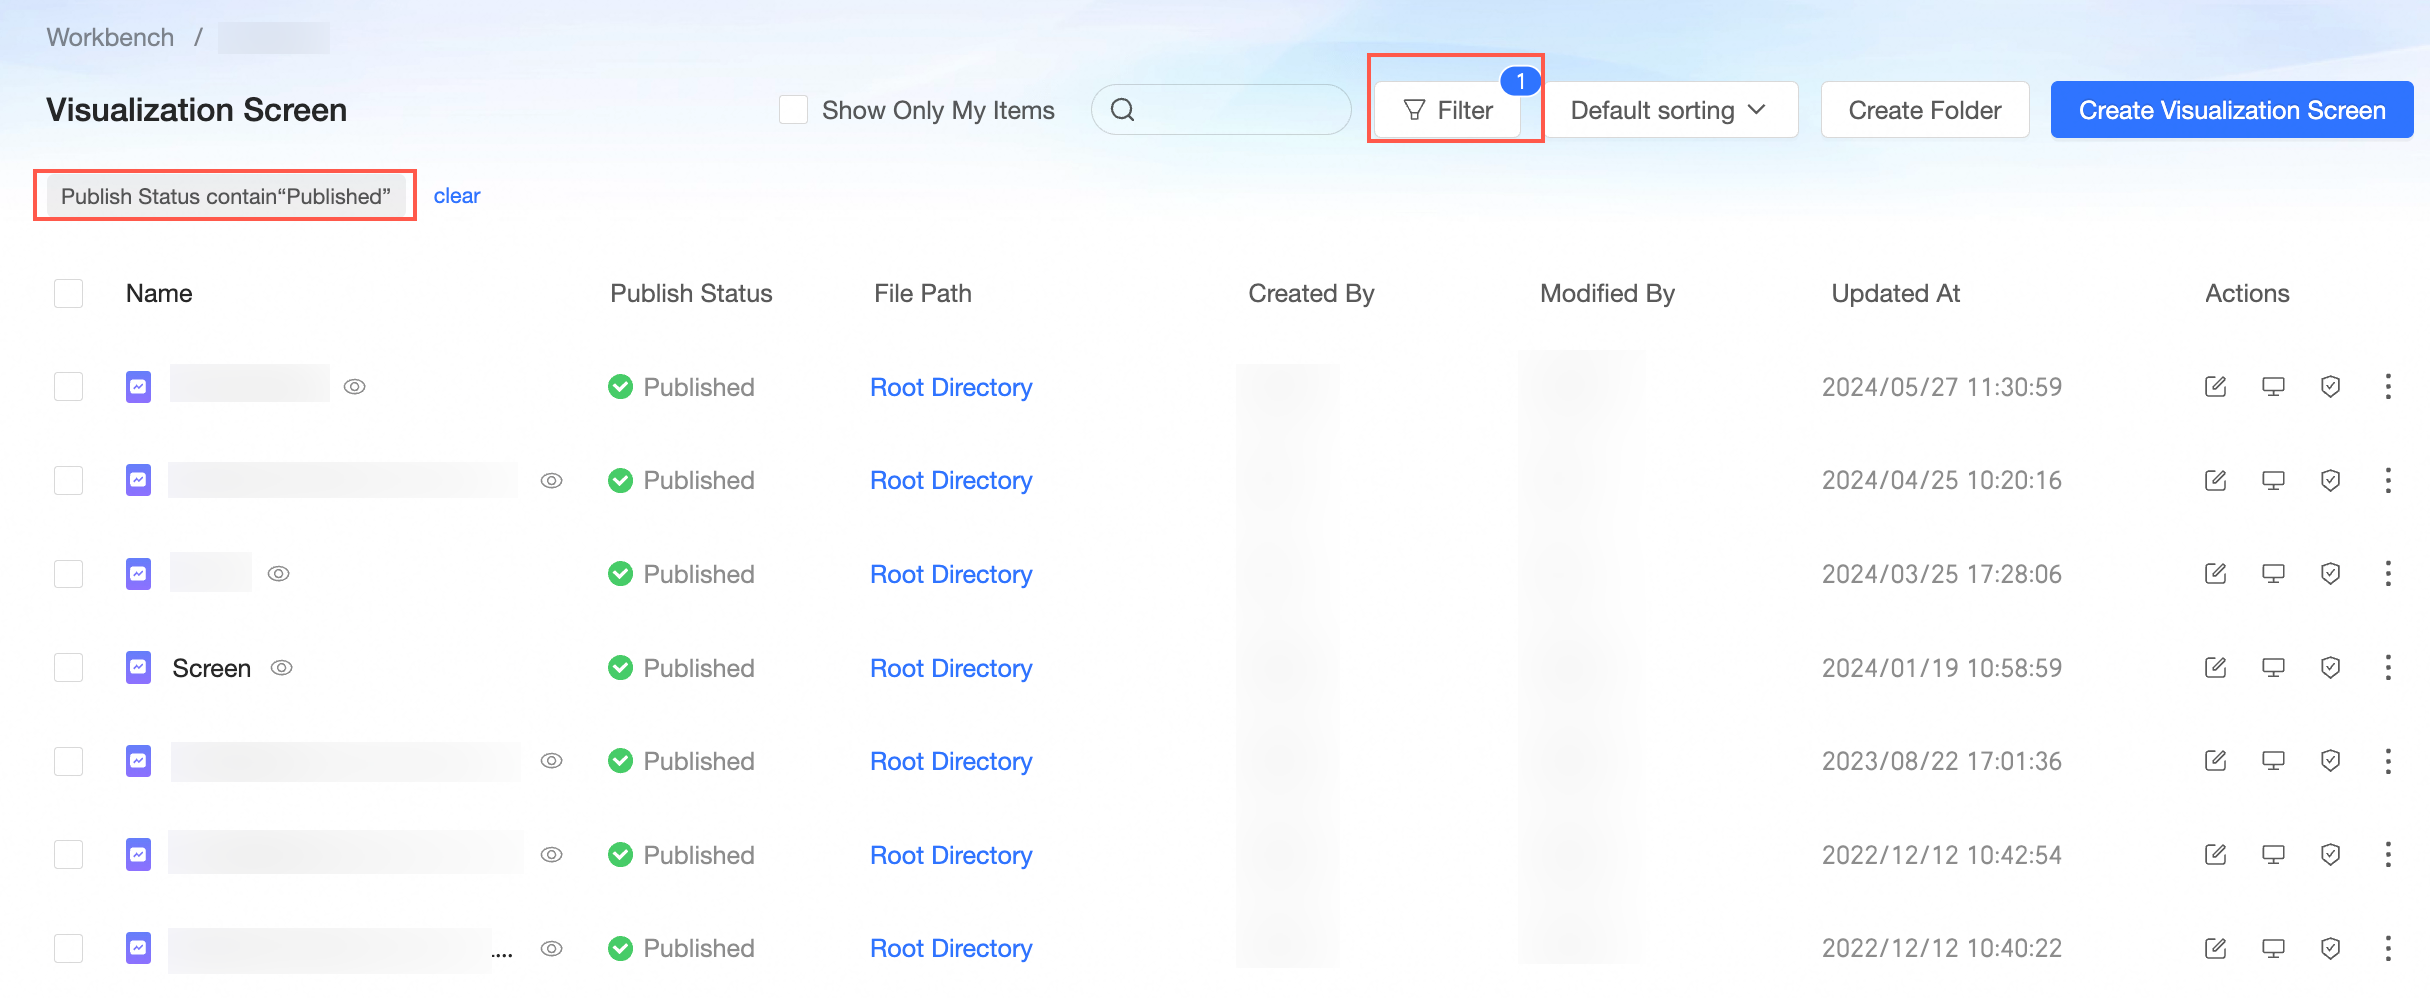Click Create Visualization Screen button

point(2232,110)
